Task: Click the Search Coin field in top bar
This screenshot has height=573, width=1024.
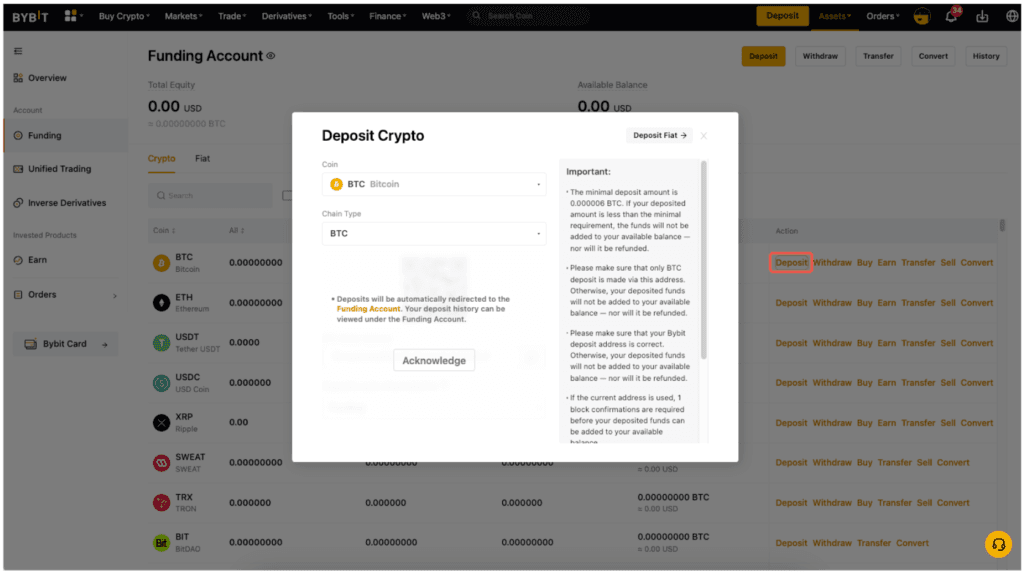Action: tap(529, 16)
